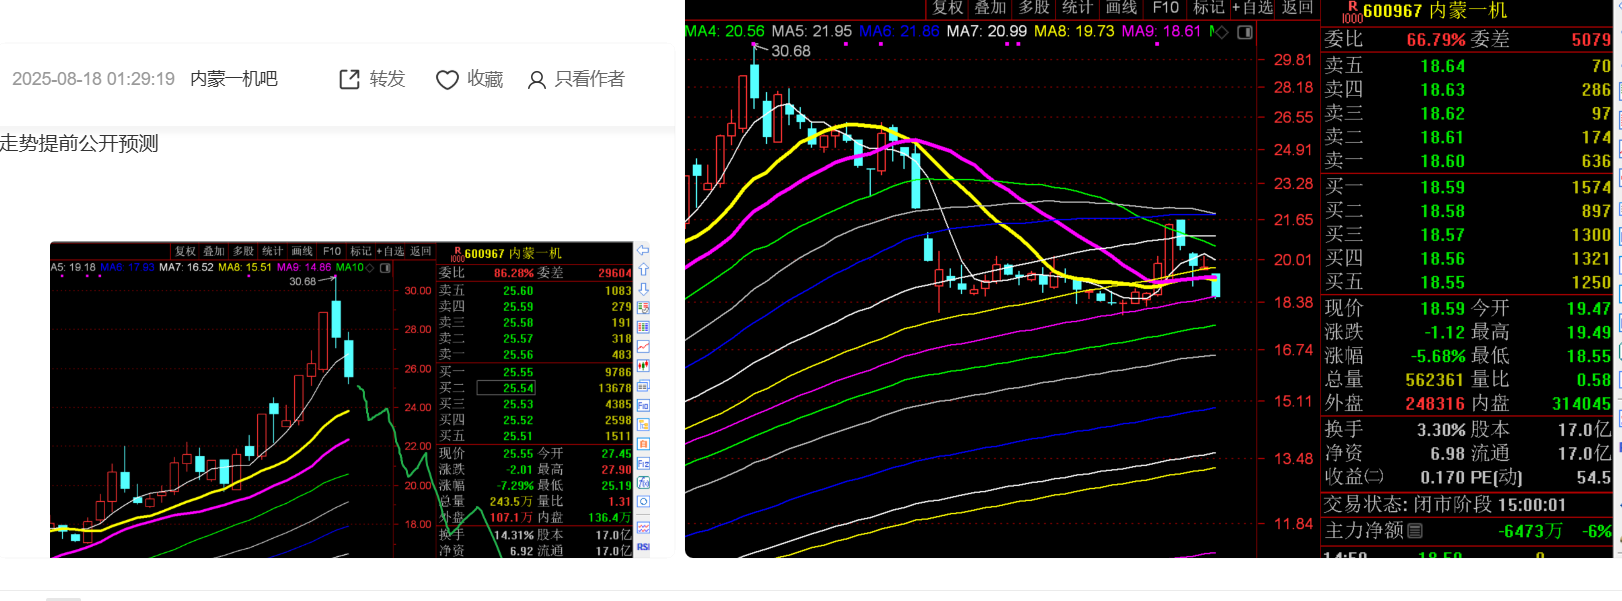Click PE(动) value 54.5

(1593, 478)
